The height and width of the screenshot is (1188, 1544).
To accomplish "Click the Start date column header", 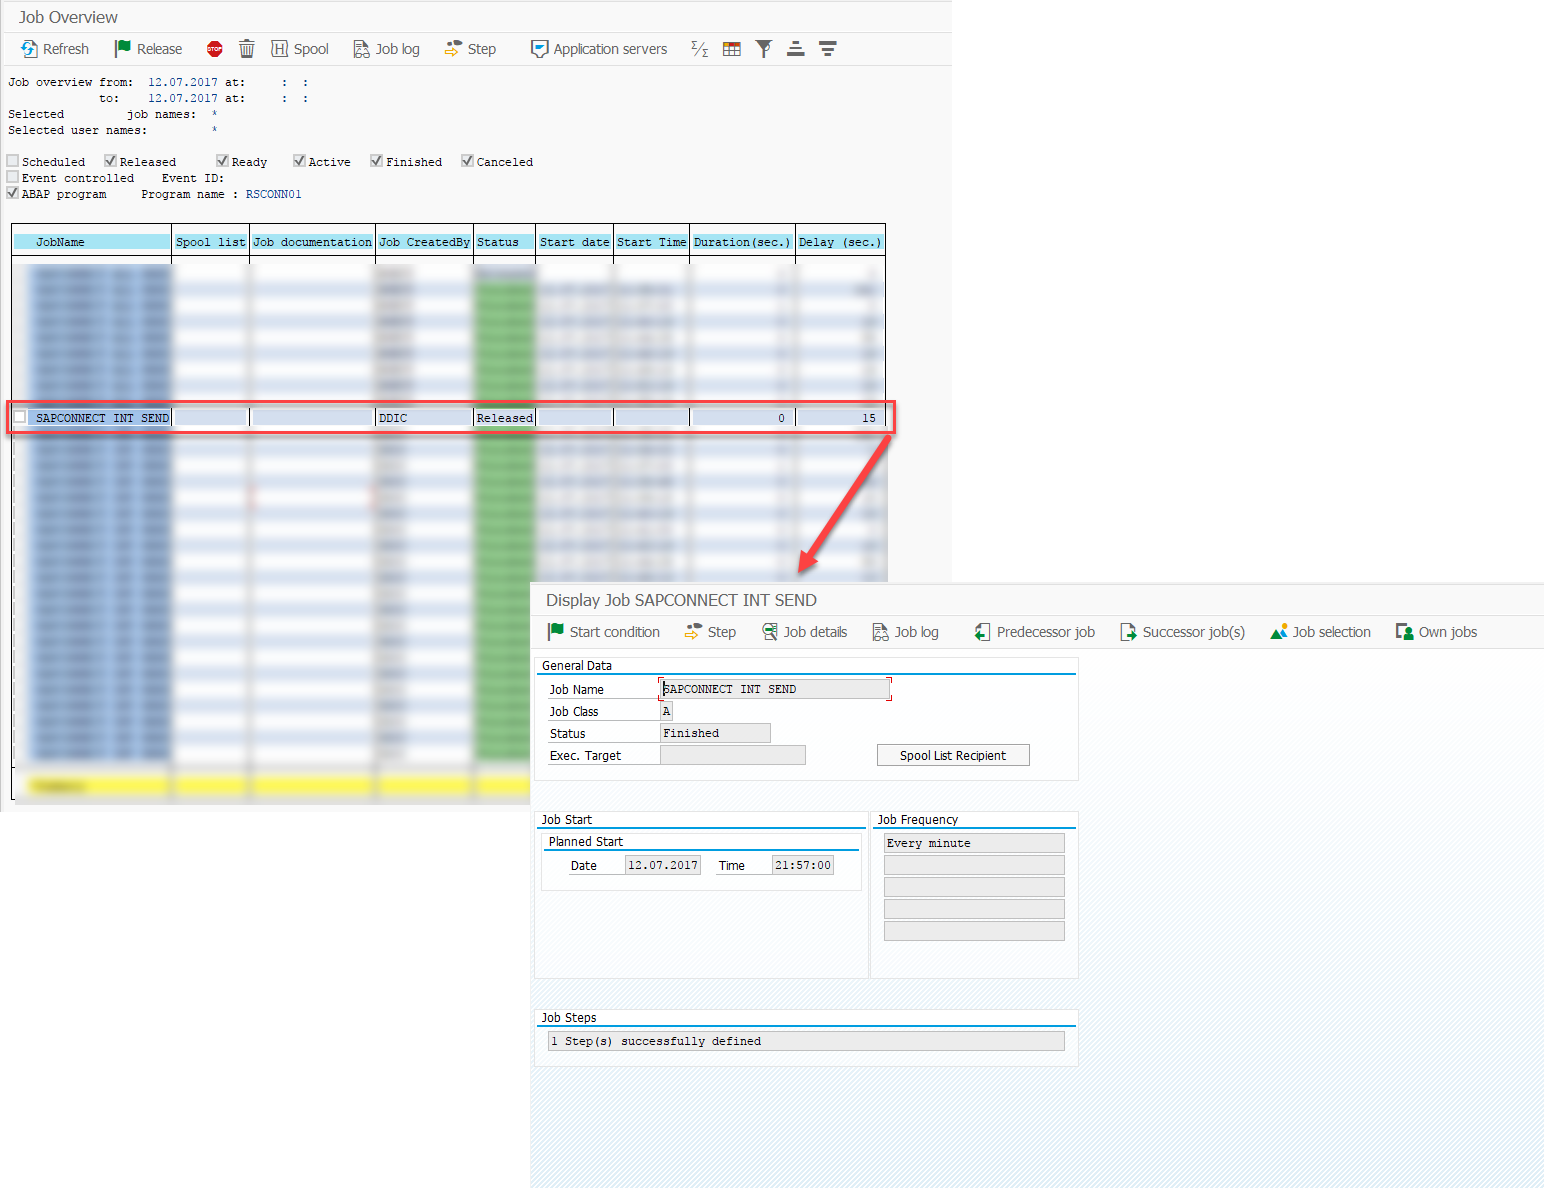I will pyautogui.click(x=574, y=242).
